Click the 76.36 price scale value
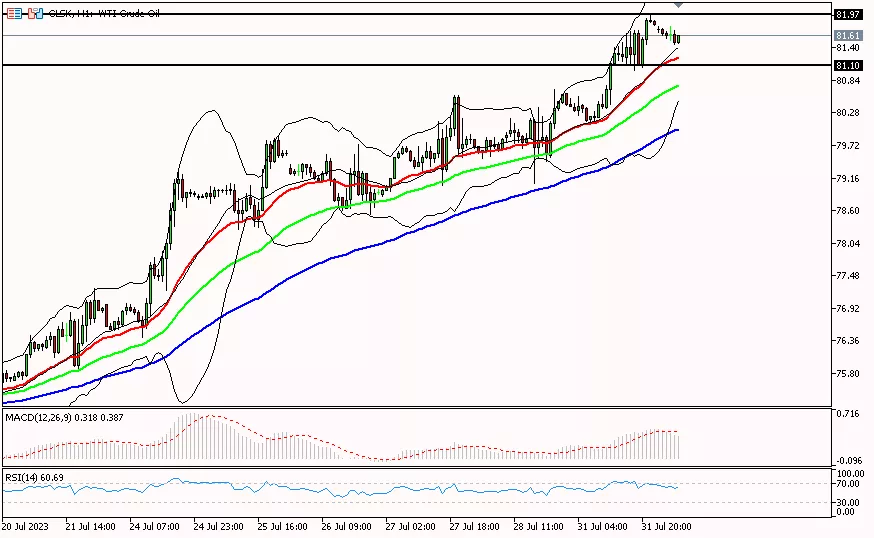The image size is (874, 538). (x=848, y=341)
